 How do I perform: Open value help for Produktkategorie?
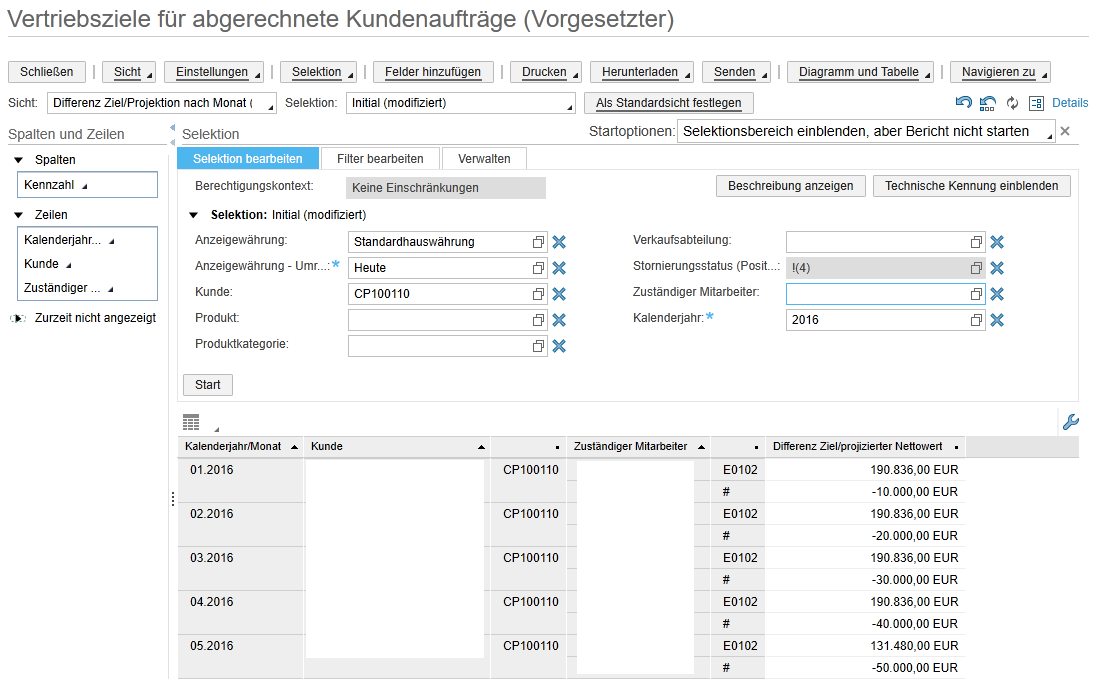click(538, 346)
